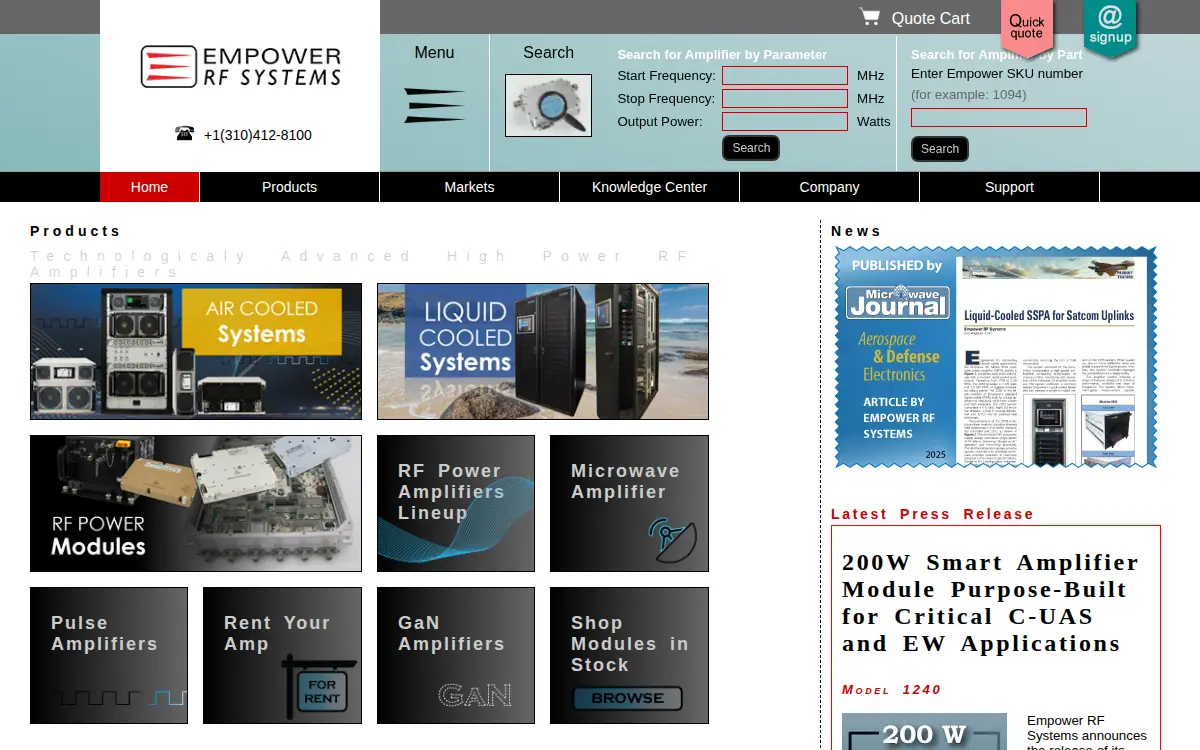
Task: Open RF Power Amplifiers Lineup tile
Action: pos(456,503)
